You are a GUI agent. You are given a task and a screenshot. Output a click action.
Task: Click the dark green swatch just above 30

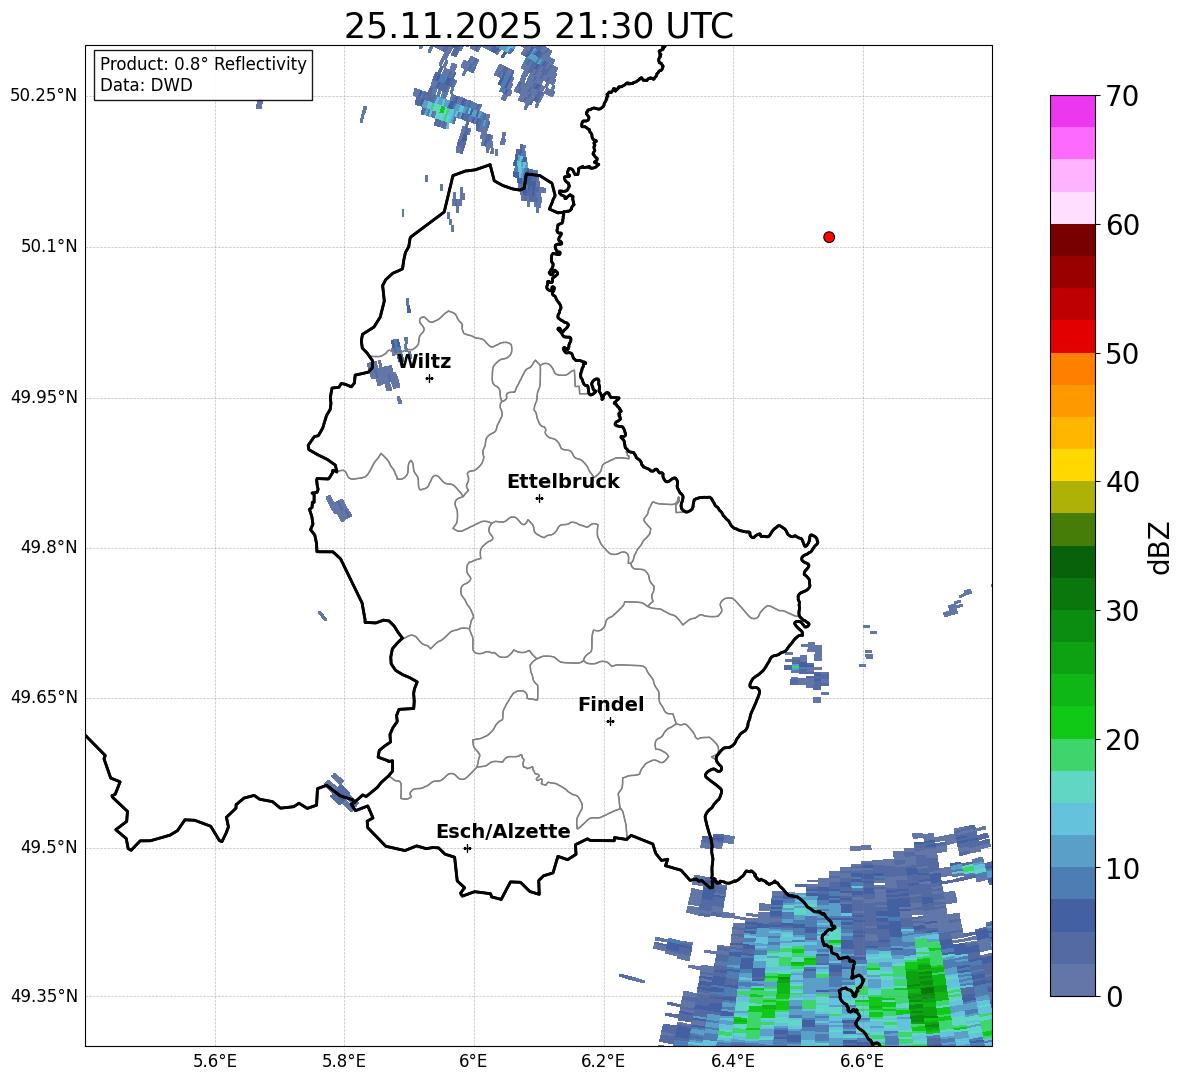coord(1072,594)
